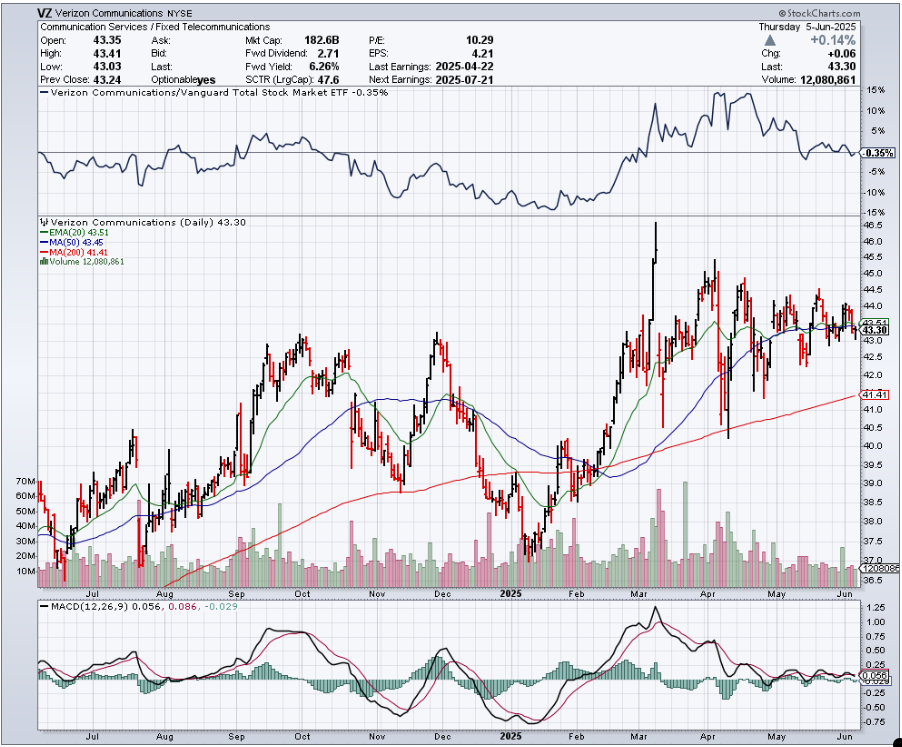Click the EMA(20) 43.51 legend label

click(x=79, y=232)
